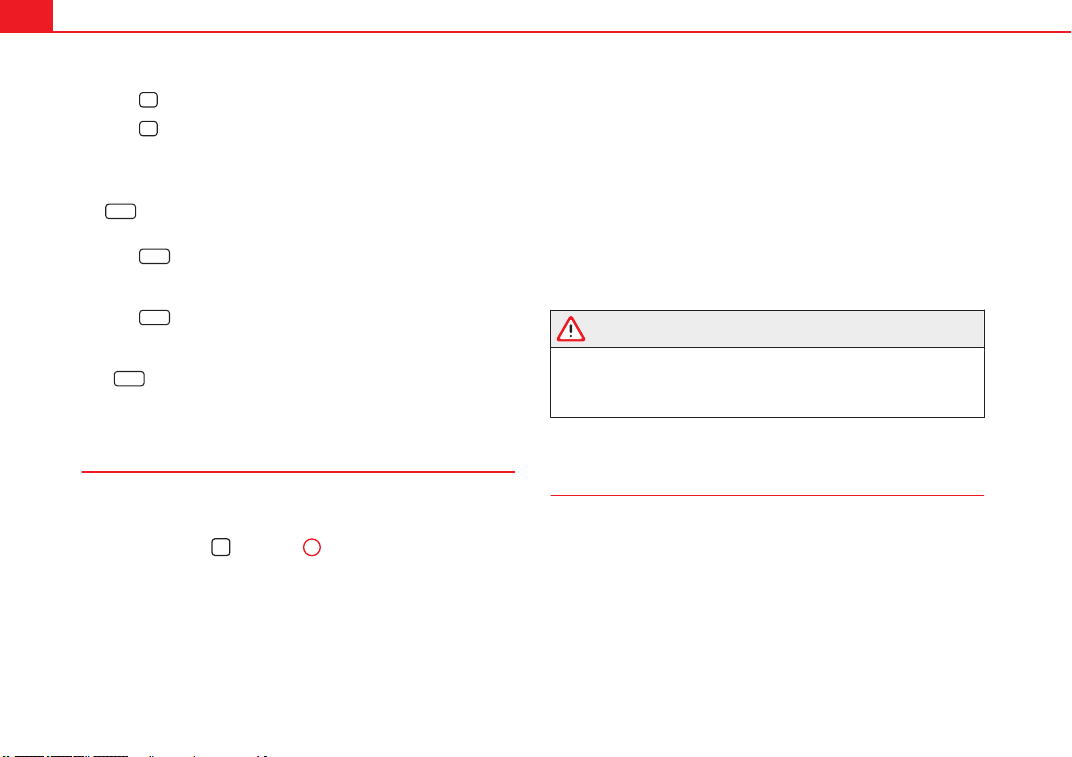Click the long red line atop the page
1072x757 pixels.
562,31
